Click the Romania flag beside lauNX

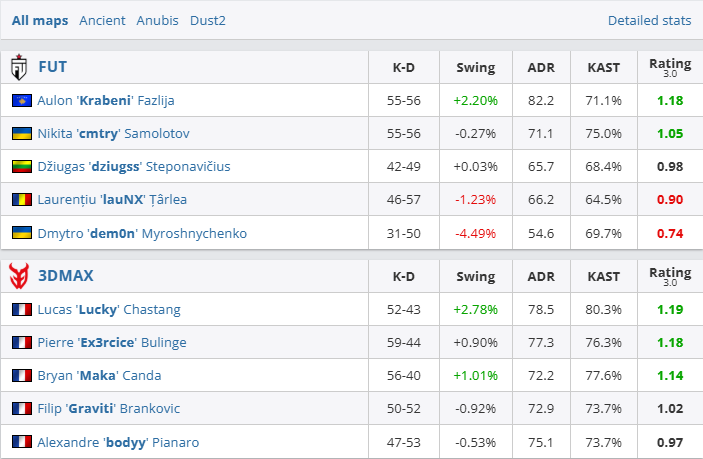[x=20, y=200]
